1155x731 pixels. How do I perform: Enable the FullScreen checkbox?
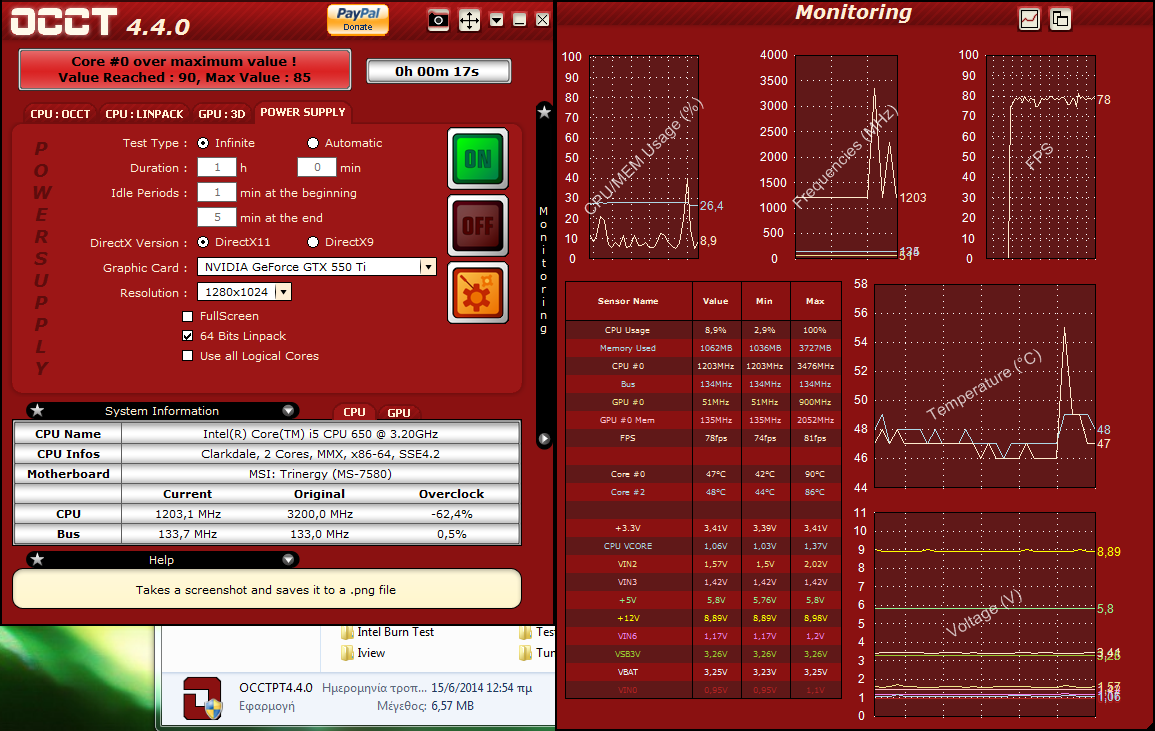(187, 316)
